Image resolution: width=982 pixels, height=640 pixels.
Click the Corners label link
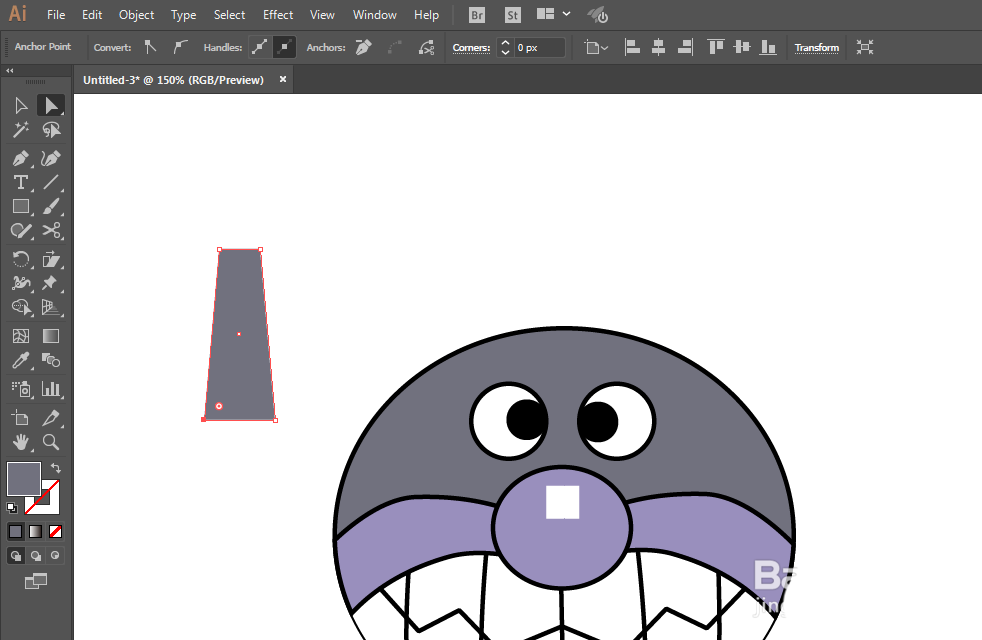(471, 48)
